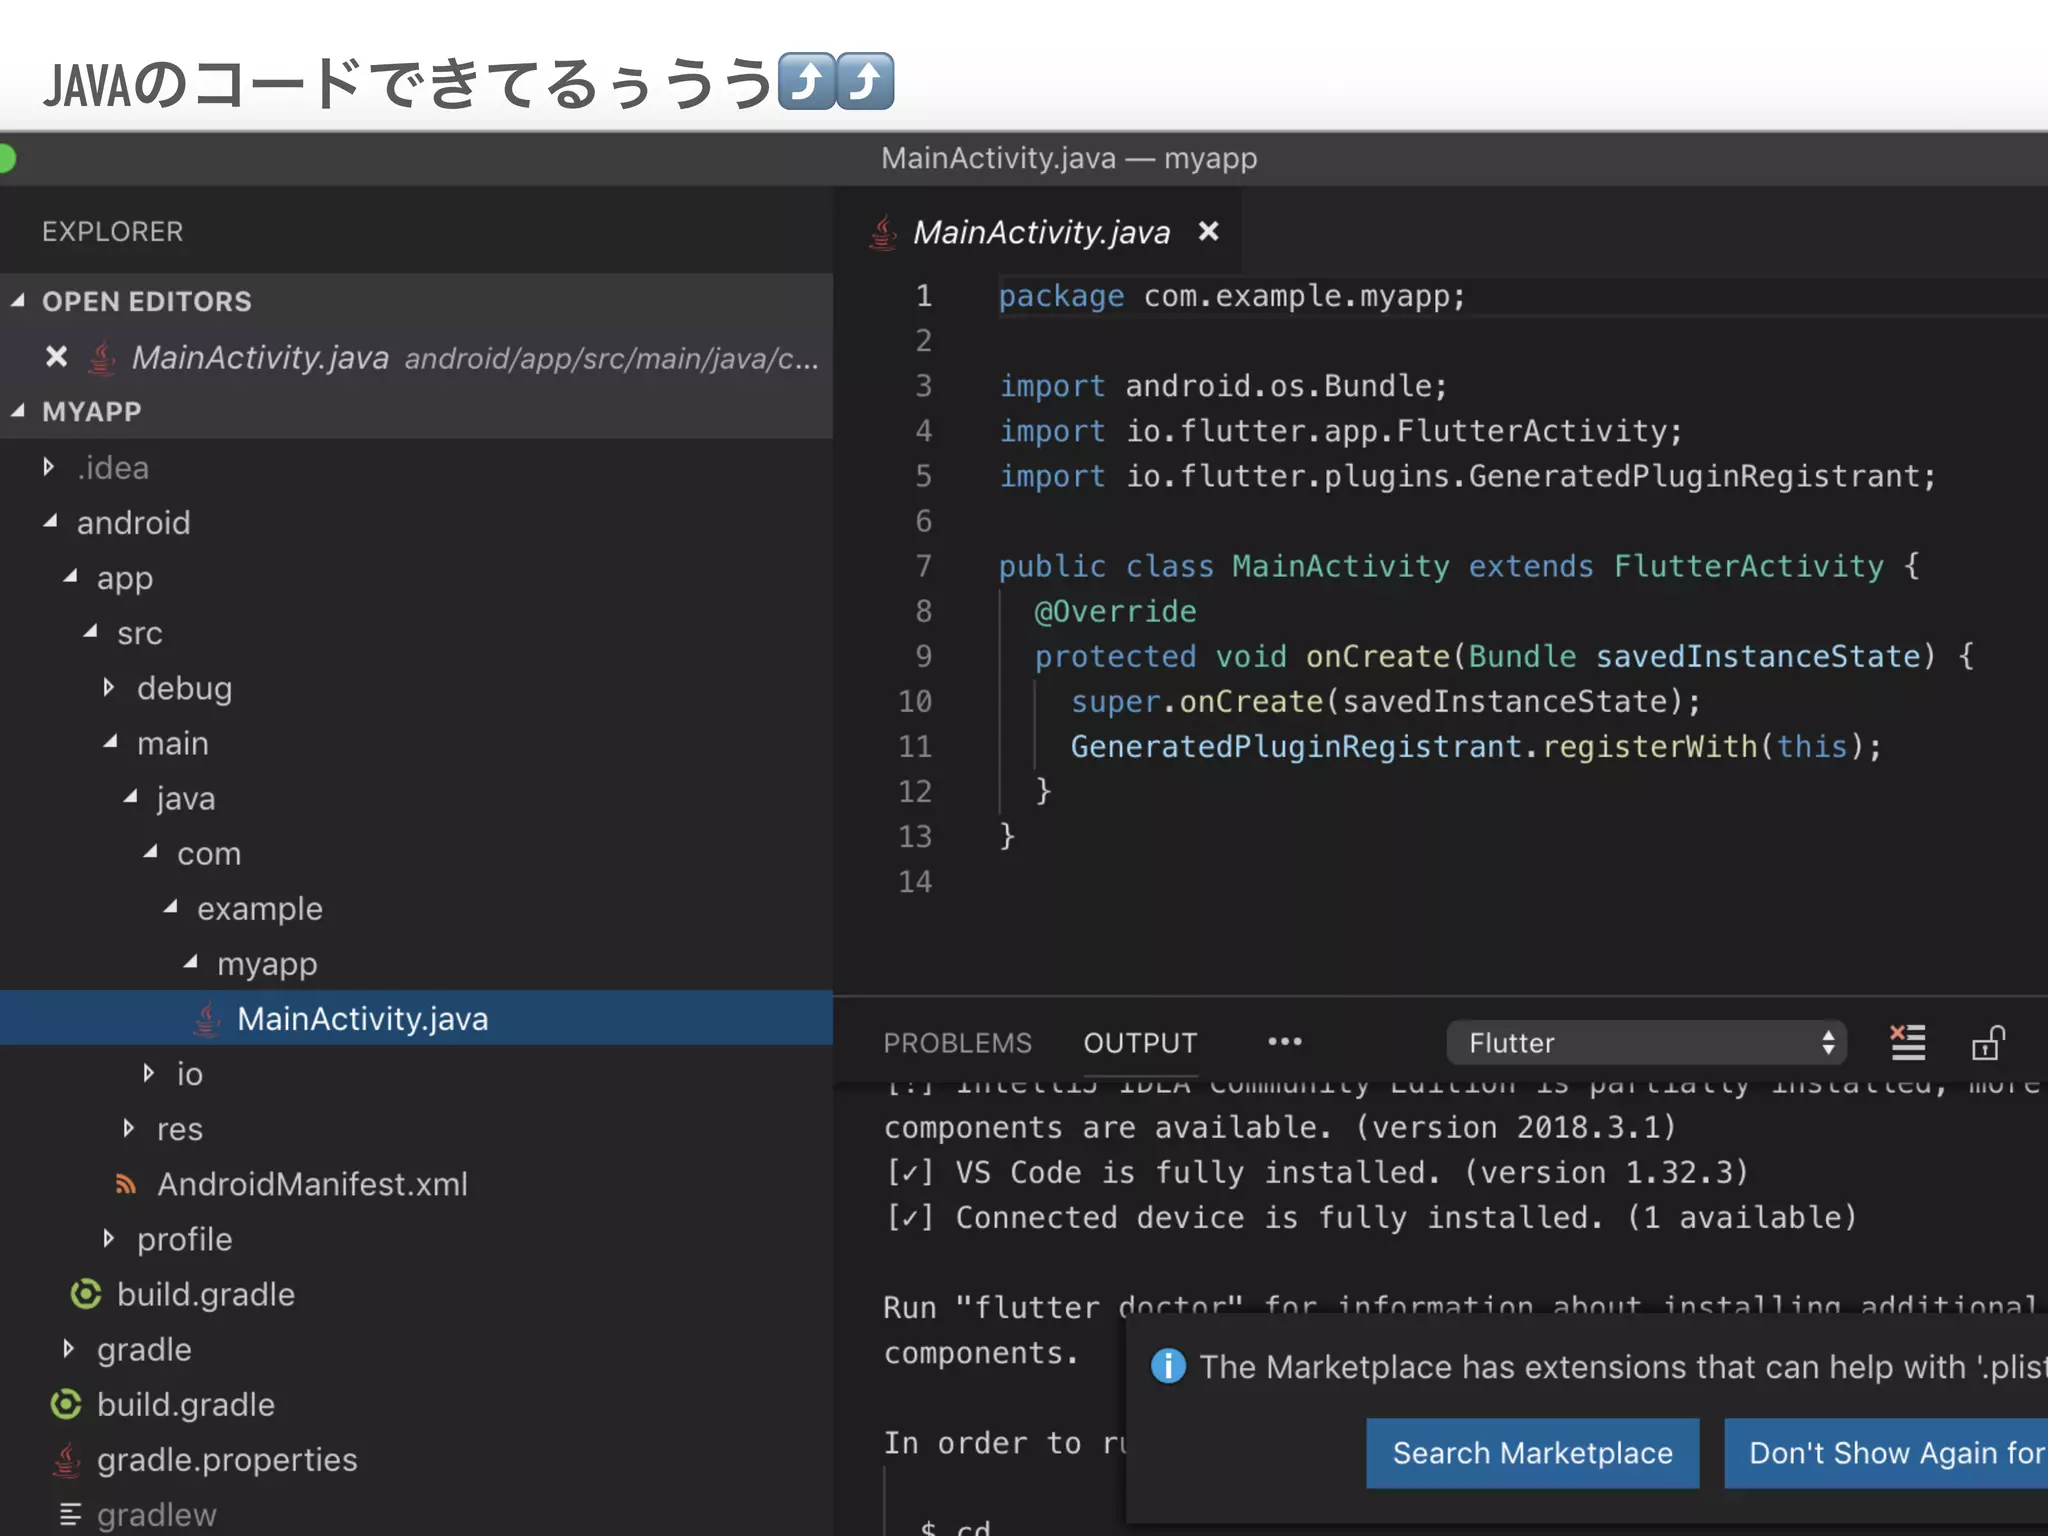The image size is (2048, 1536).
Task: Open build.gradle under app folder
Action: click(206, 1294)
